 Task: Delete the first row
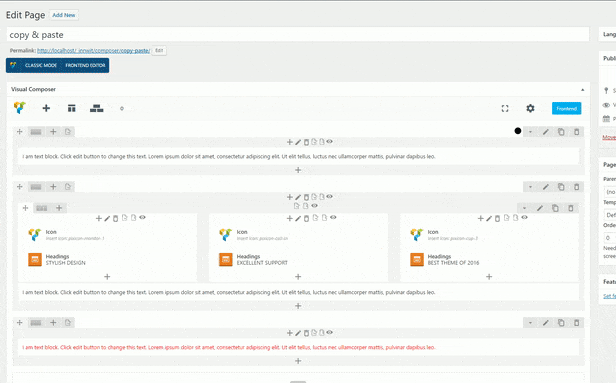pyautogui.click(x=576, y=132)
